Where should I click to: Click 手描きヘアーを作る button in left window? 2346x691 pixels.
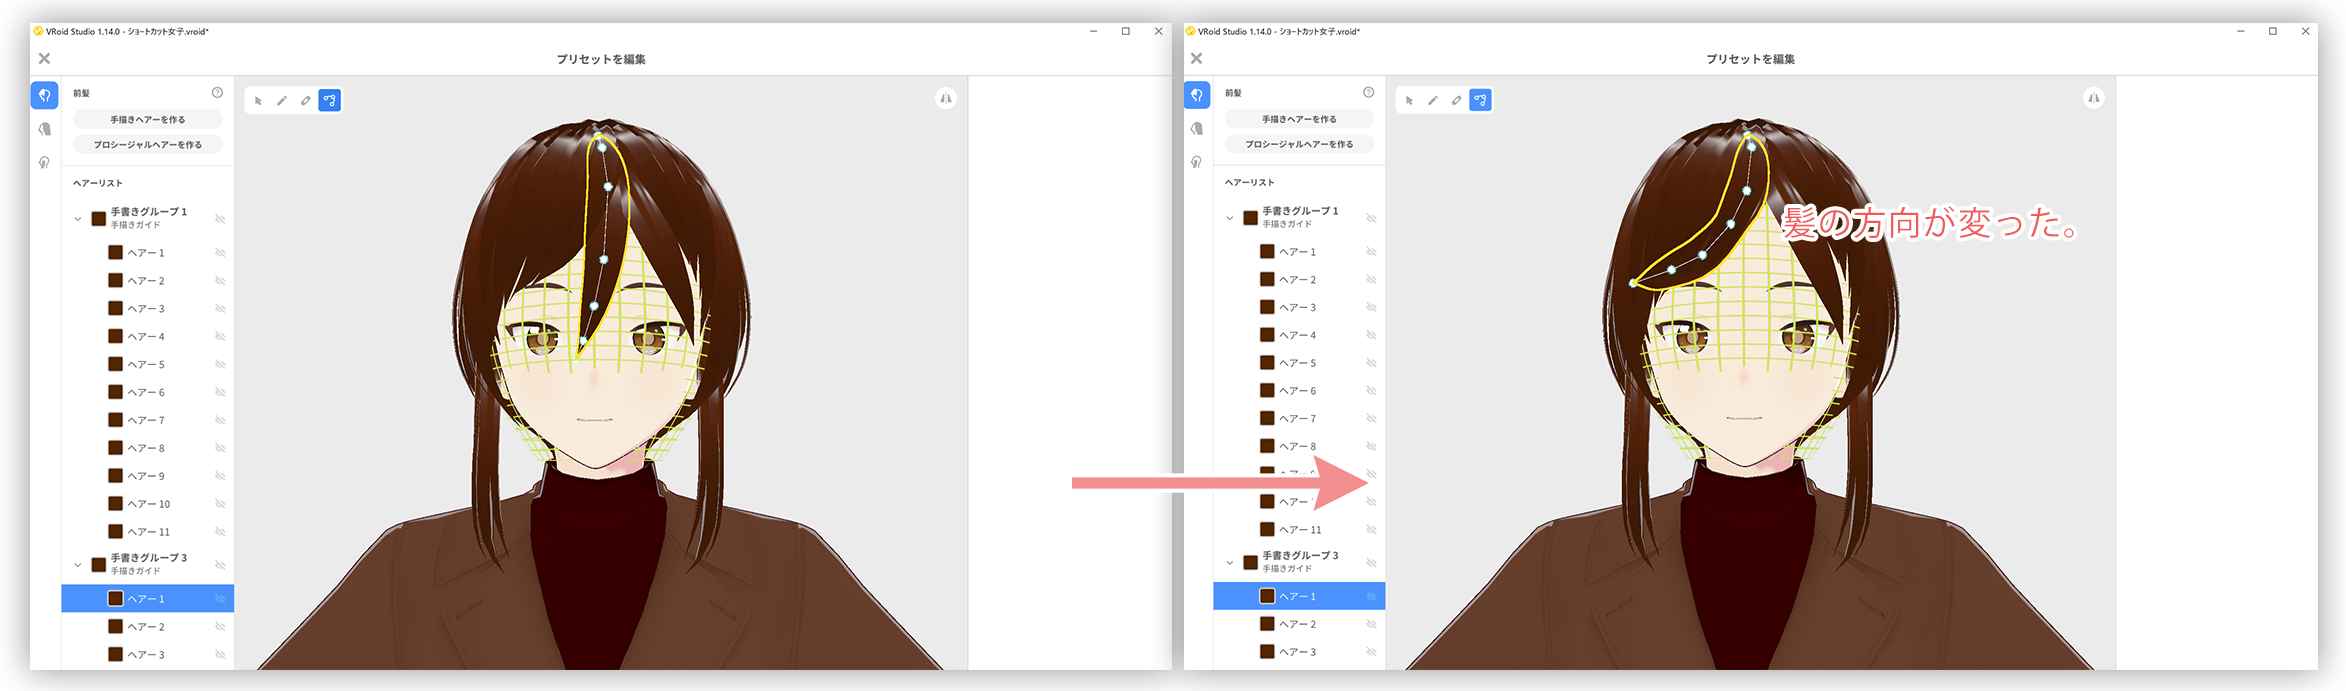148,120
